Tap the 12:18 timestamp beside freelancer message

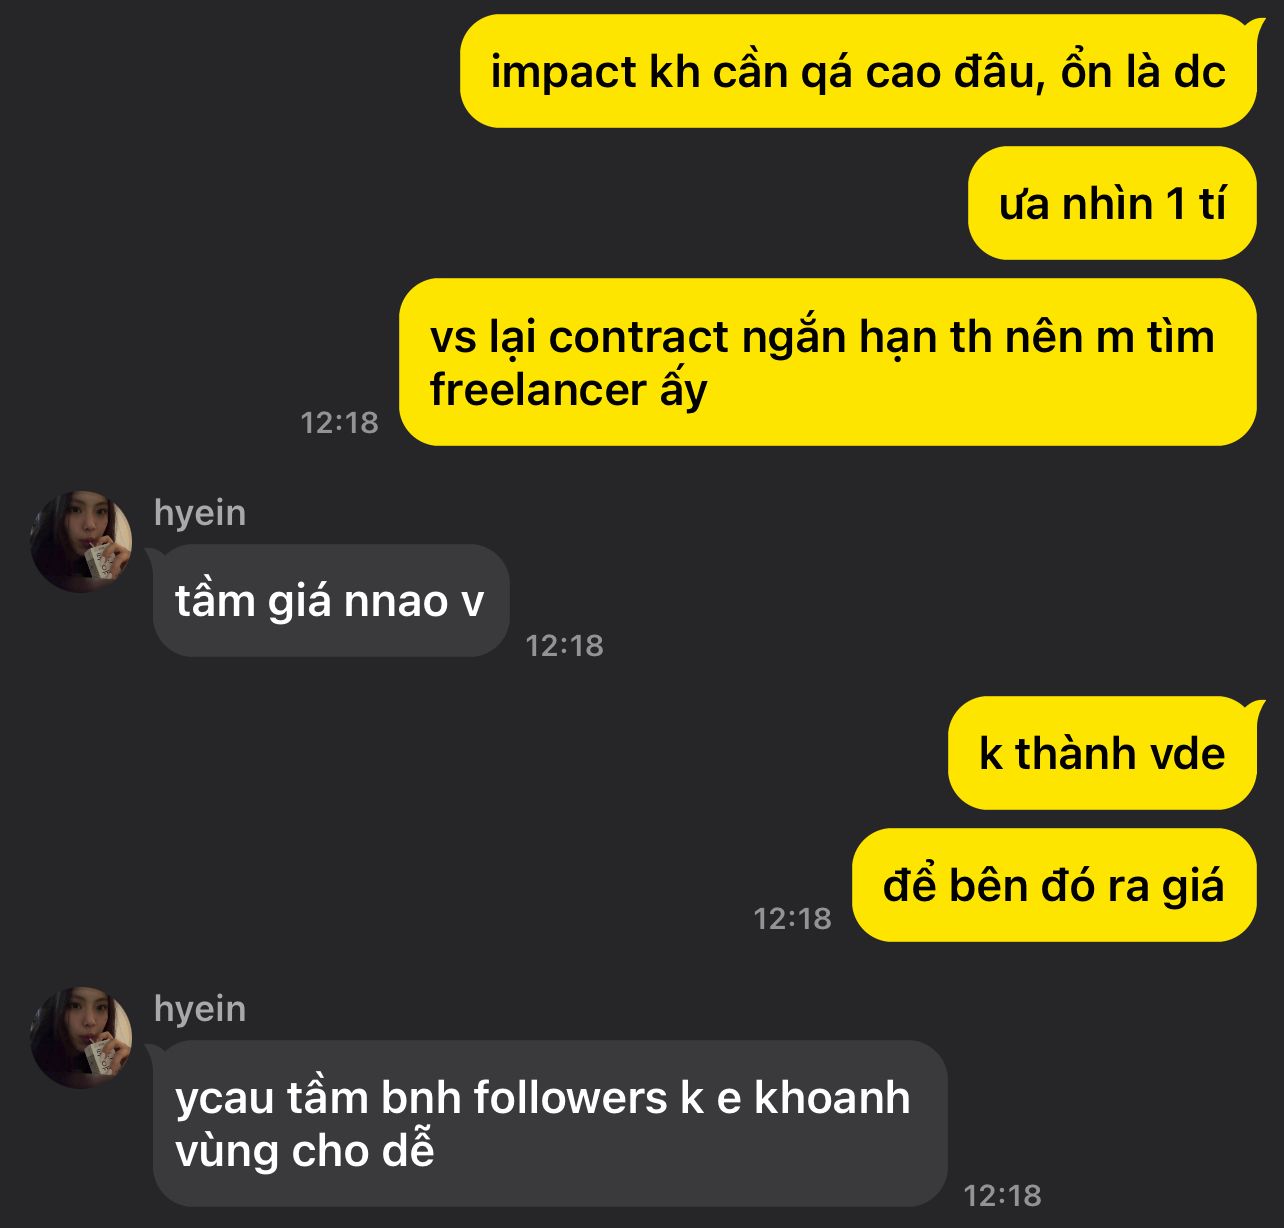[340, 422]
